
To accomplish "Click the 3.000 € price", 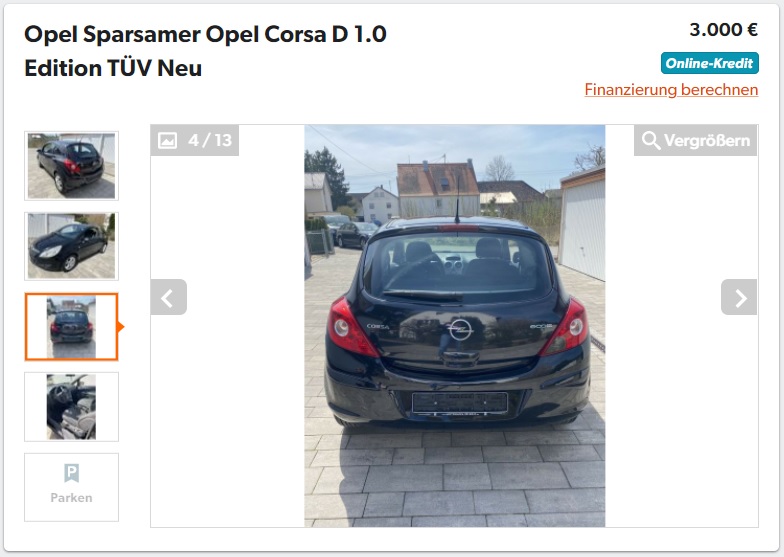I will click(x=724, y=30).
